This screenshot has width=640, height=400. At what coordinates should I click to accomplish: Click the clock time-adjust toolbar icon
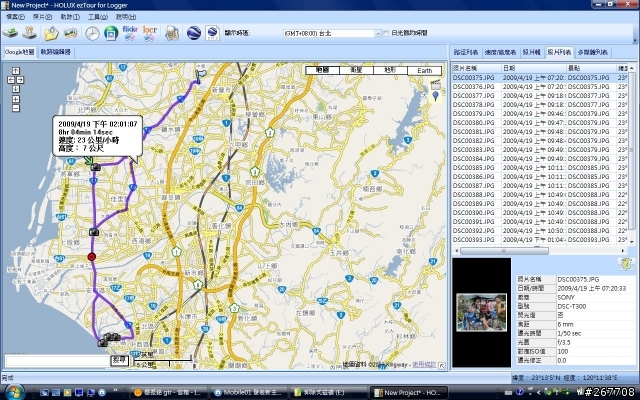pos(92,33)
